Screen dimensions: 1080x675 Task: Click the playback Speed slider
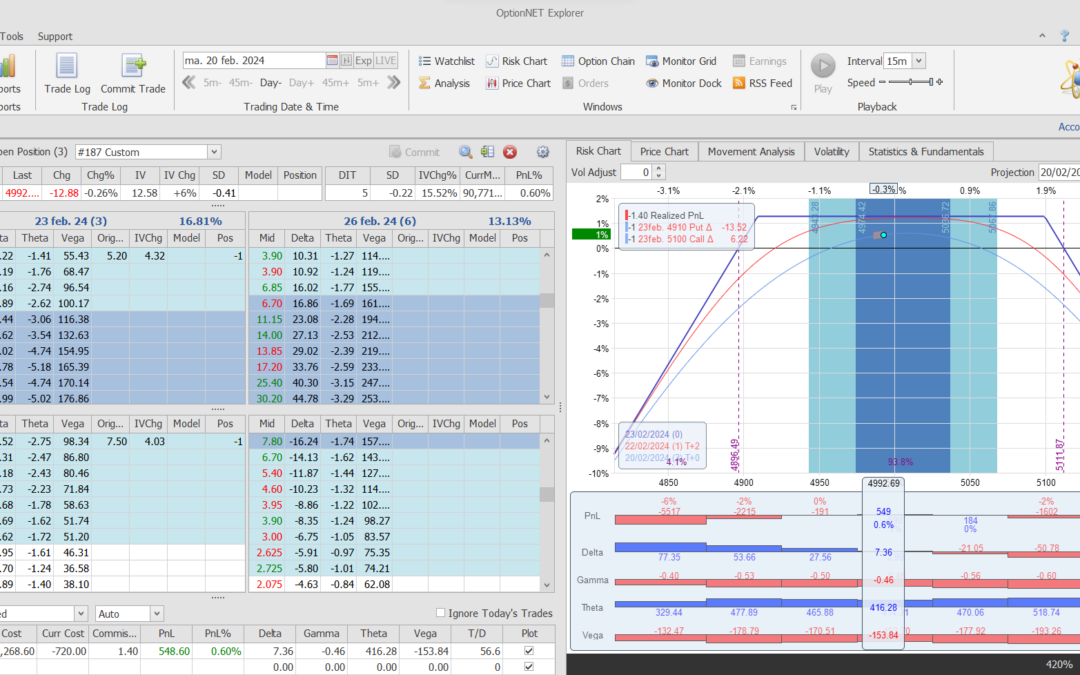(x=910, y=83)
